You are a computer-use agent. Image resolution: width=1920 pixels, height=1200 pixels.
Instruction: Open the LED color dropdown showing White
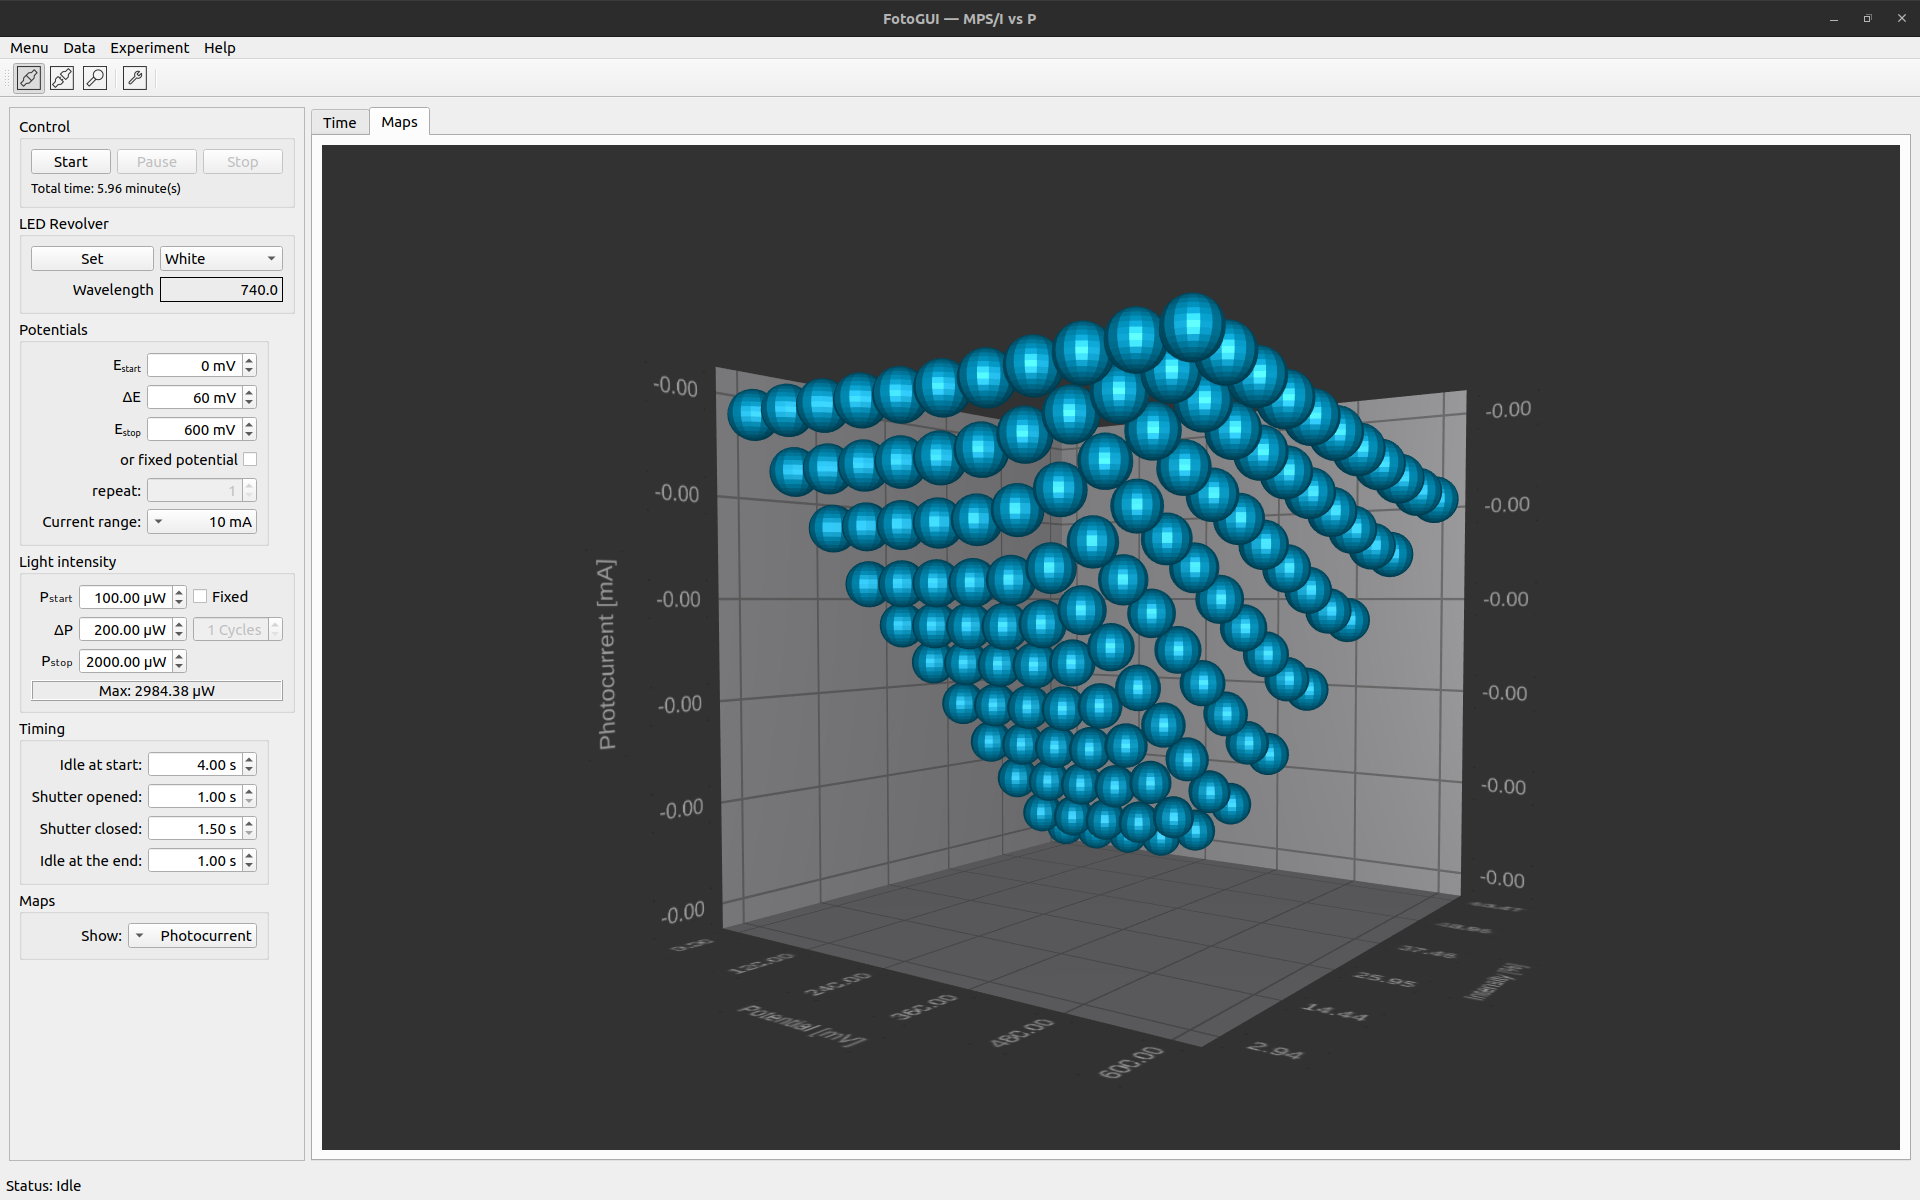tap(221, 259)
